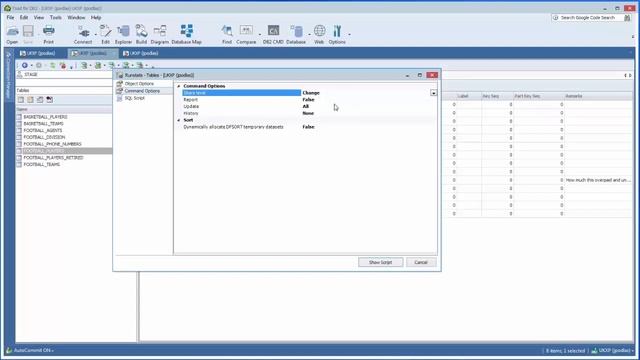The width and height of the screenshot is (640, 360).
Task: Open dropdown arrow next to Database
Action: pyautogui.click(x=309, y=34)
